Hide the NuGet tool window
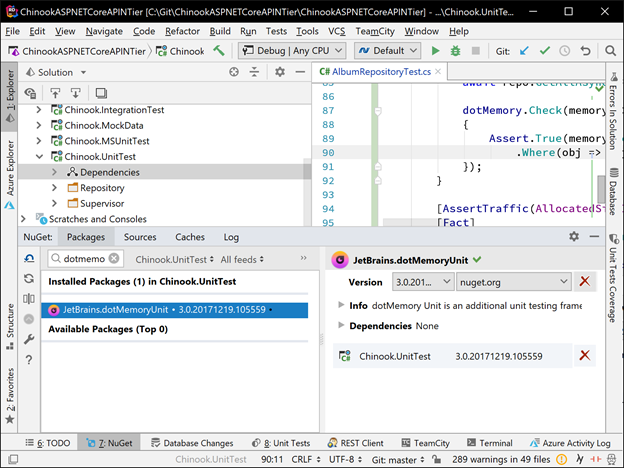The height and width of the screenshot is (468, 624). pyautogui.click(x=594, y=236)
